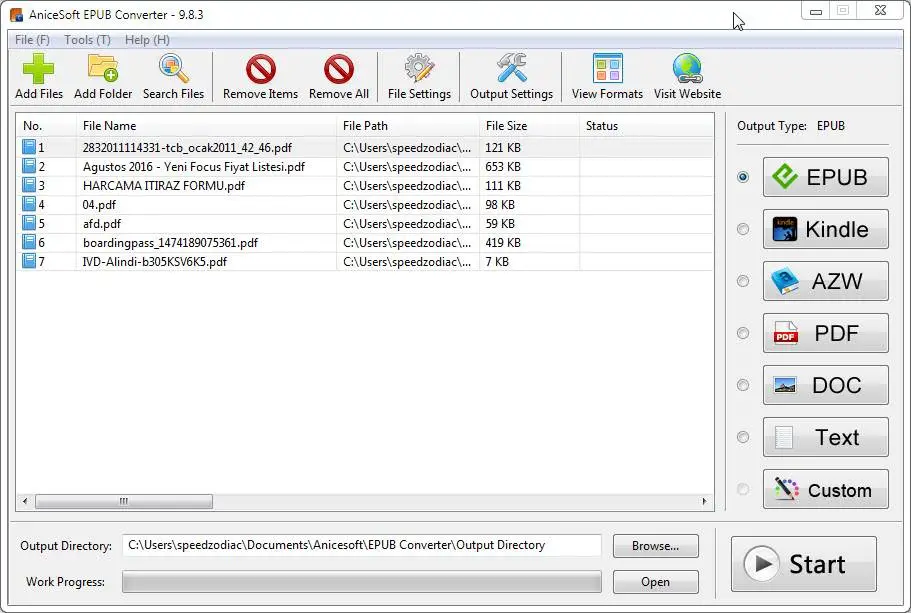Image resolution: width=911 pixels, height=613 pixels.
Task: Select the Text output radio button
Action: [743, 437]
